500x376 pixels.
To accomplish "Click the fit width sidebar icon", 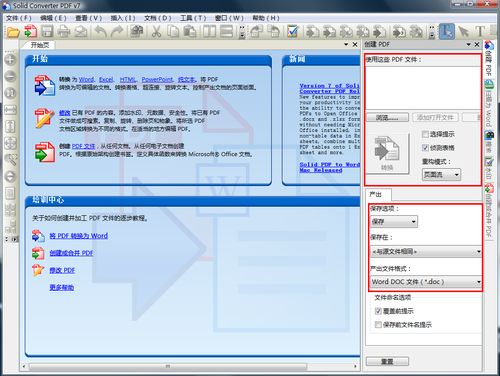I will pos(10,110).
